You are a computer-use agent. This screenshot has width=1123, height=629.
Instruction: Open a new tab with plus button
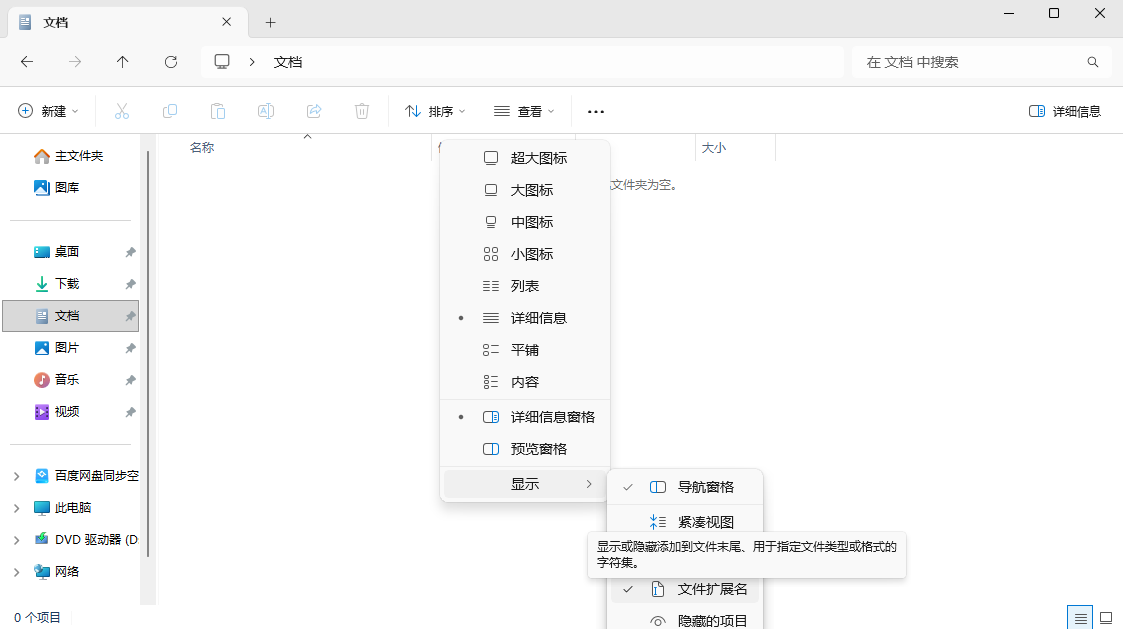click(270, 23)
